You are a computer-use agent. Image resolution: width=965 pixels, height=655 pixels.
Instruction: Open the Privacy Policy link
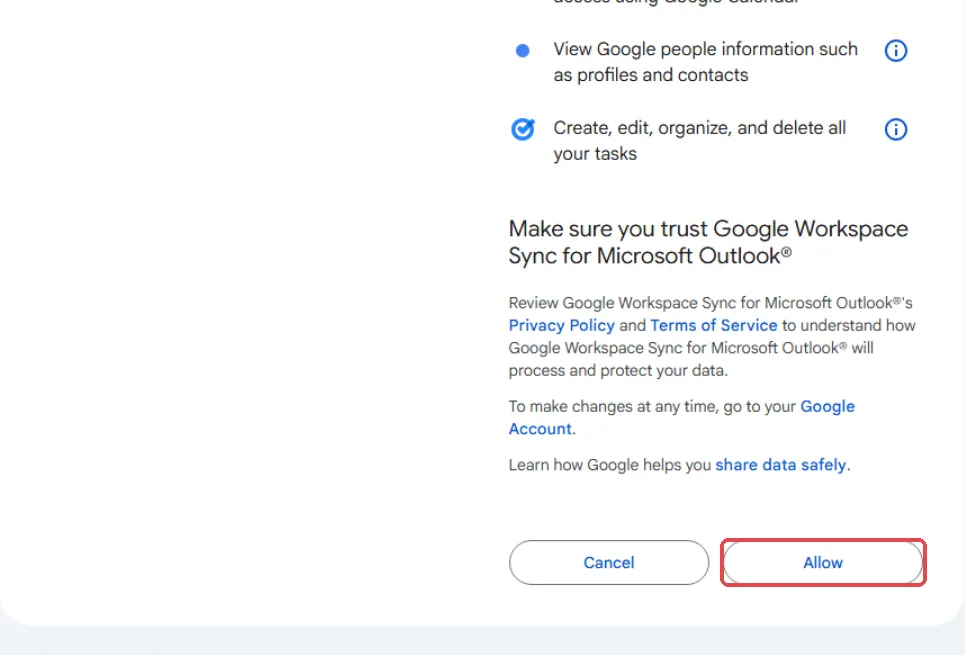click(561, 325)
